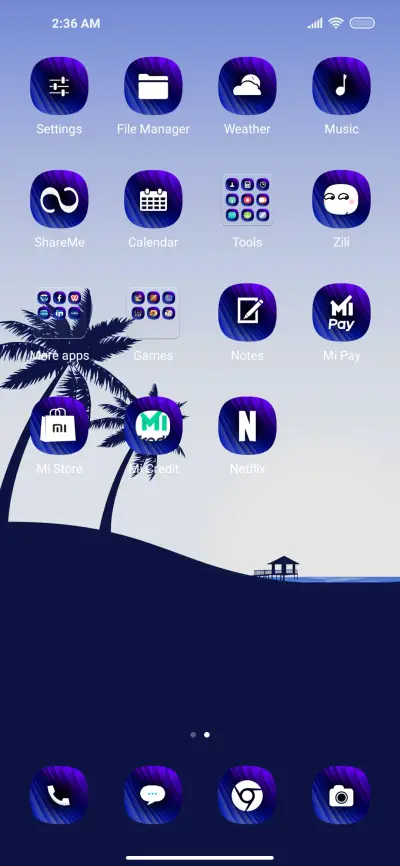The height and width of the screenshot is (866, 400).
Task: Launch Mi Credit app
Action: pyautogui.click(x=153, y=426)
